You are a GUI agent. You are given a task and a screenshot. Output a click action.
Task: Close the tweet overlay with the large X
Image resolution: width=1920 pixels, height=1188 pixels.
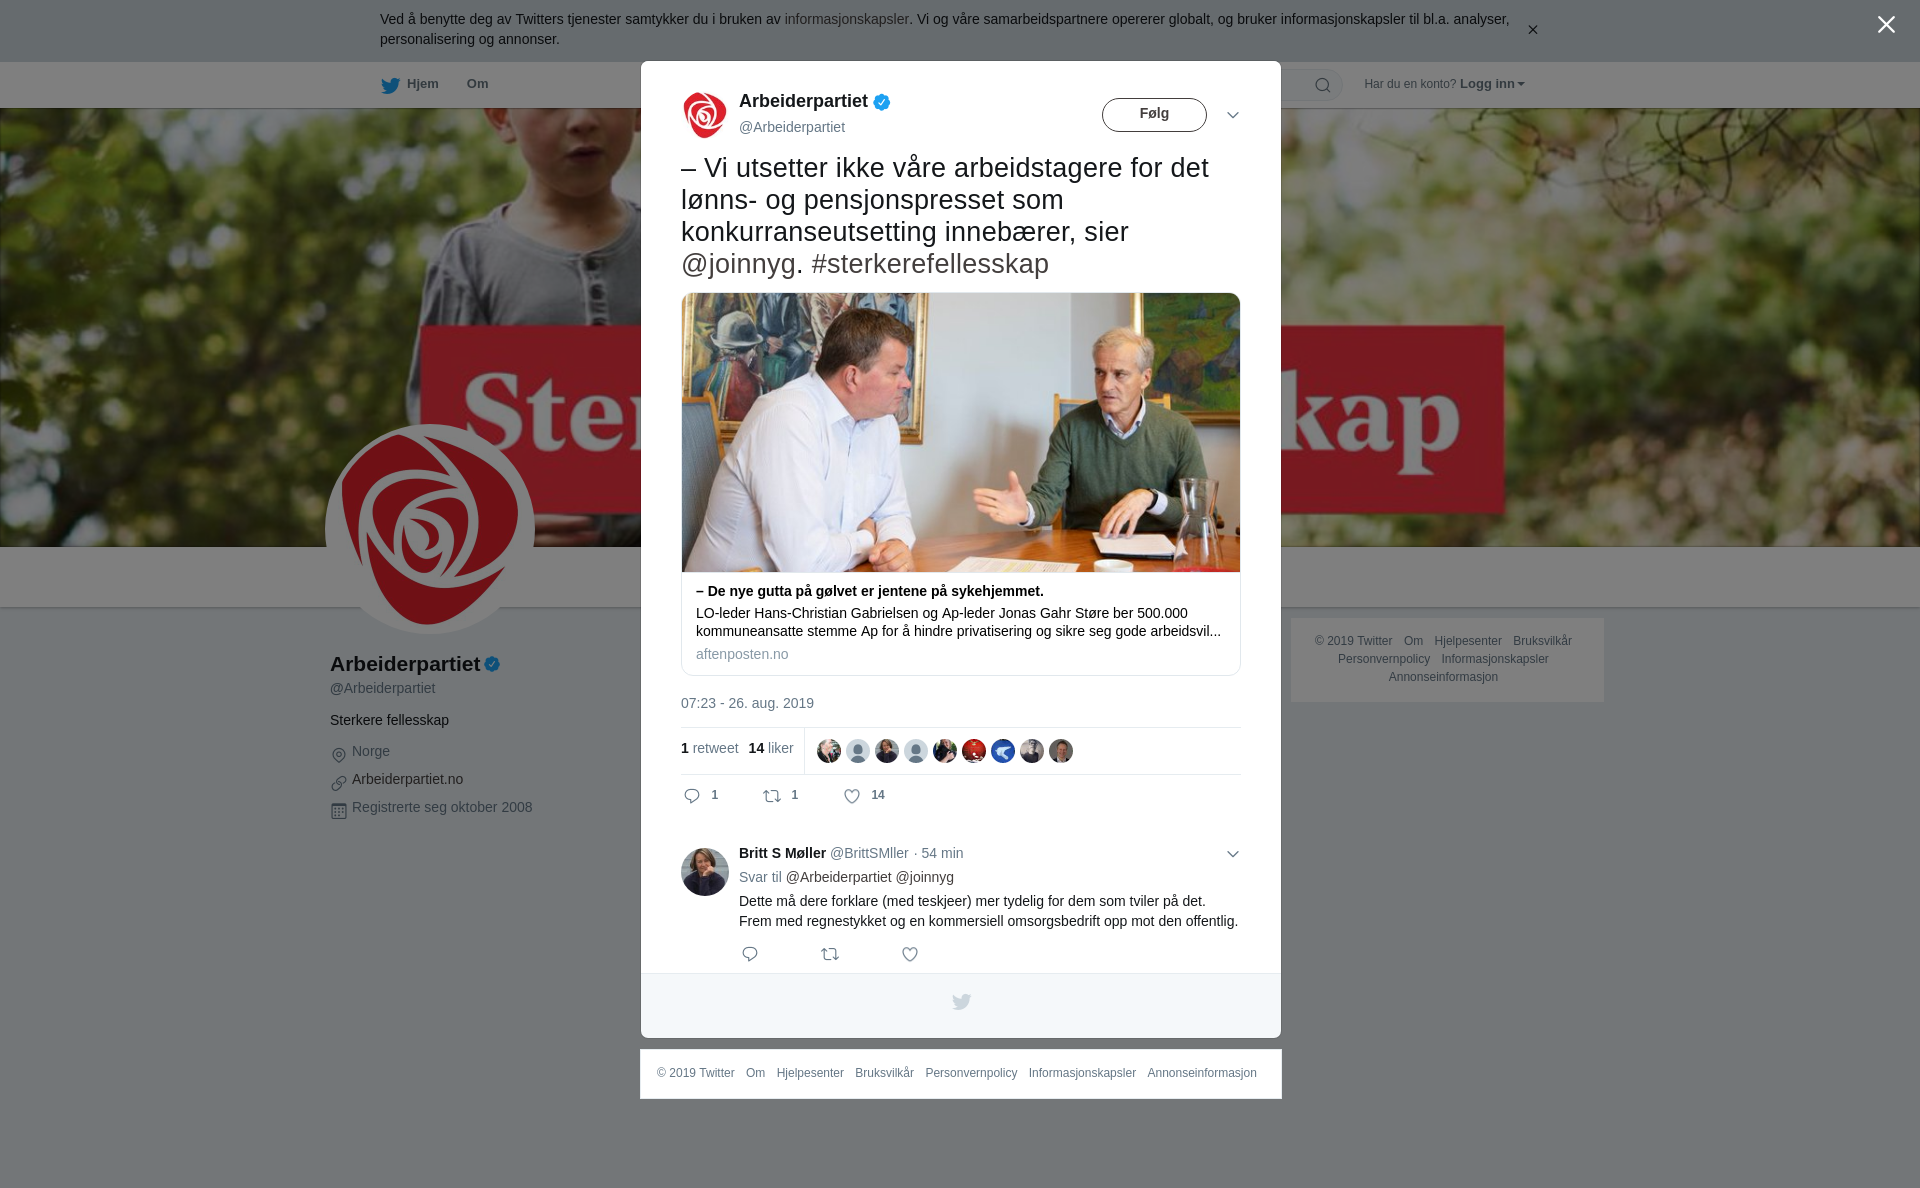click(x=1886, y=24)
